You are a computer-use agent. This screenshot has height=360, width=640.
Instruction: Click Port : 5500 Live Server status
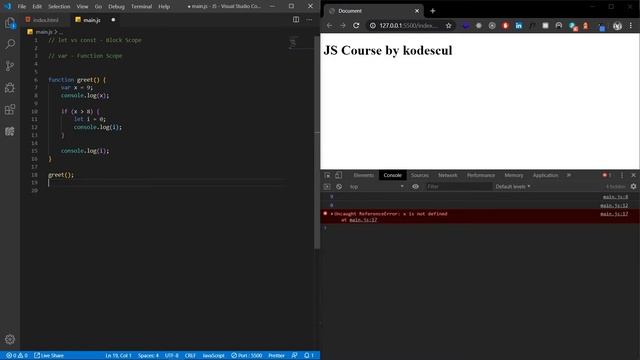(x=247, y=356)
